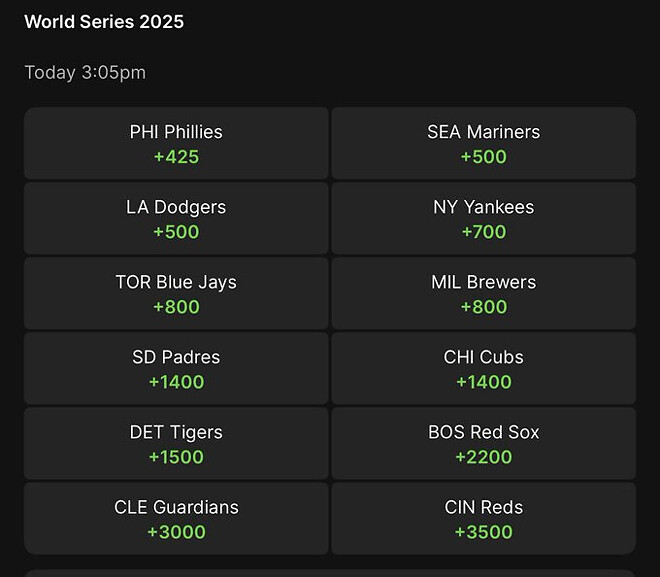Choose LA Dodgers outright bet
This screenshot has height=577, width=660.
176,218
